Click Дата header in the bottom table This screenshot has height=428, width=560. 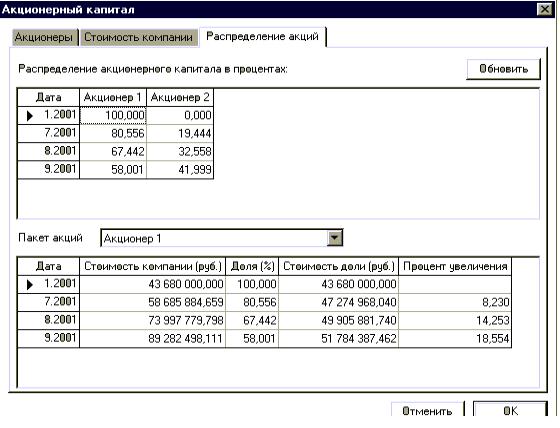tap(49, 267)
